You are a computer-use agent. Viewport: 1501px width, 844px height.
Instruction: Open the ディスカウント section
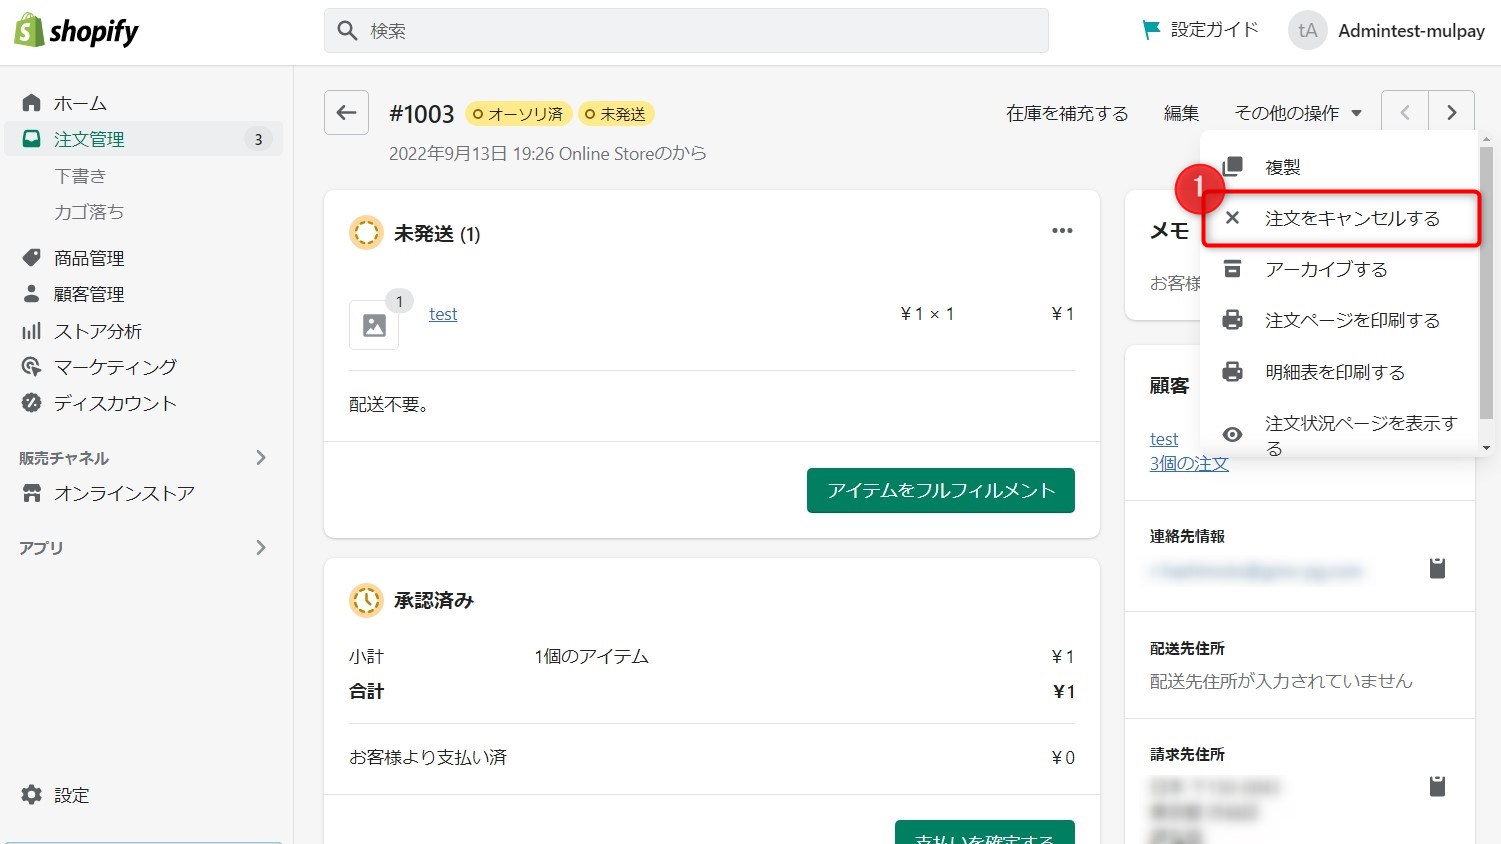(x=109, y=402)
